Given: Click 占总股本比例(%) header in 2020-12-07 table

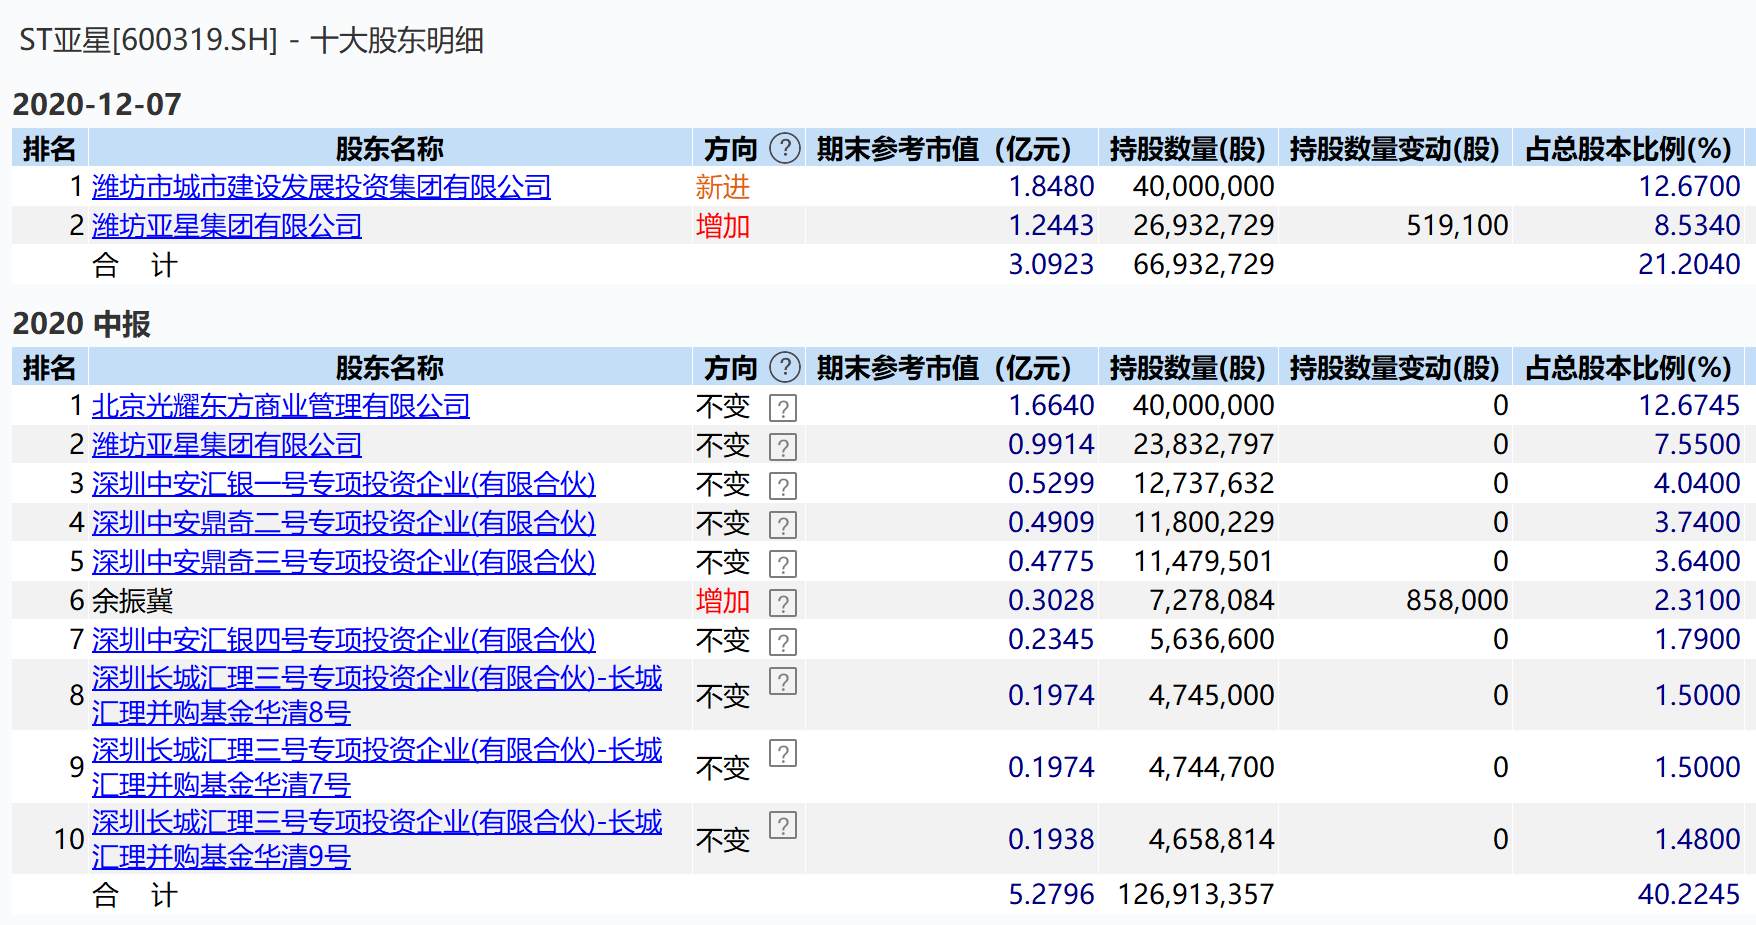Looking at the screenshot, I should (1628, 148).
